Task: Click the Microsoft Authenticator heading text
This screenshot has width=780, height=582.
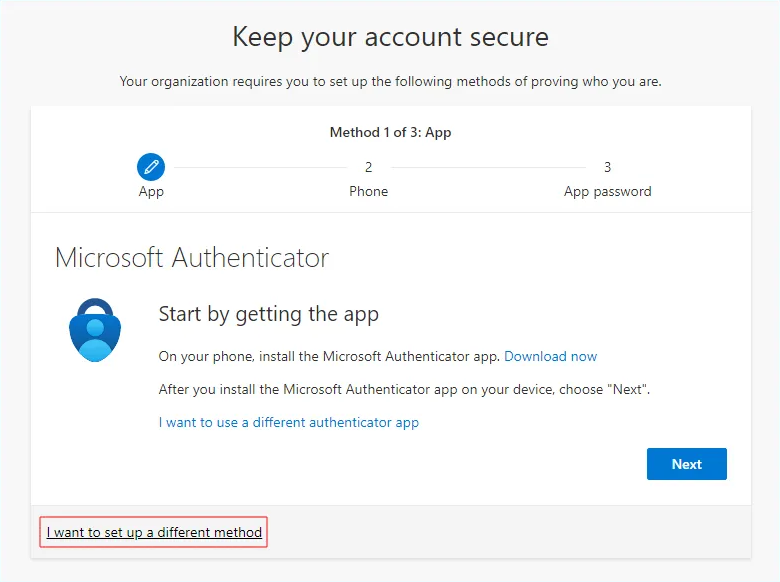Action: (x=192, y=257)
